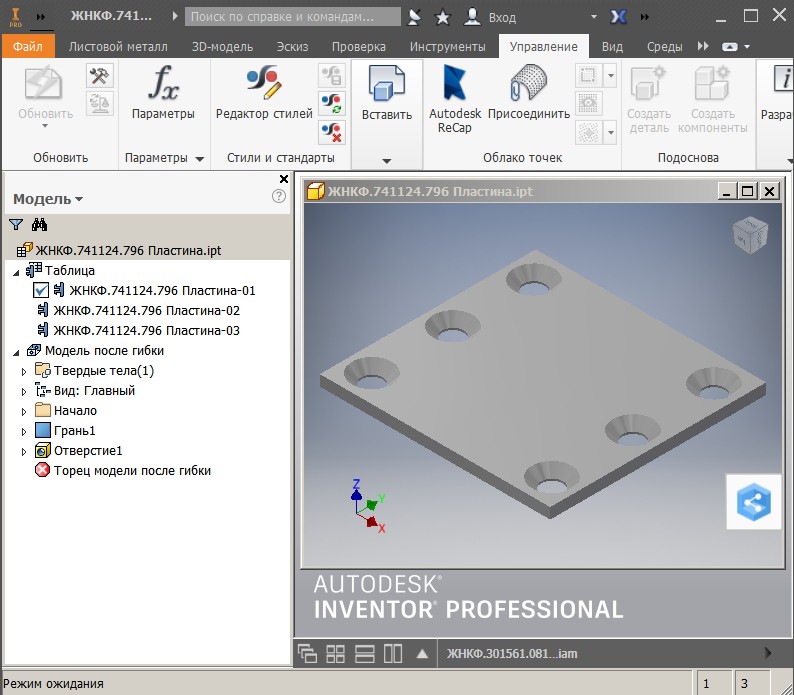
Task: Click the Autodesk ReCap icon
Action: 454,98
